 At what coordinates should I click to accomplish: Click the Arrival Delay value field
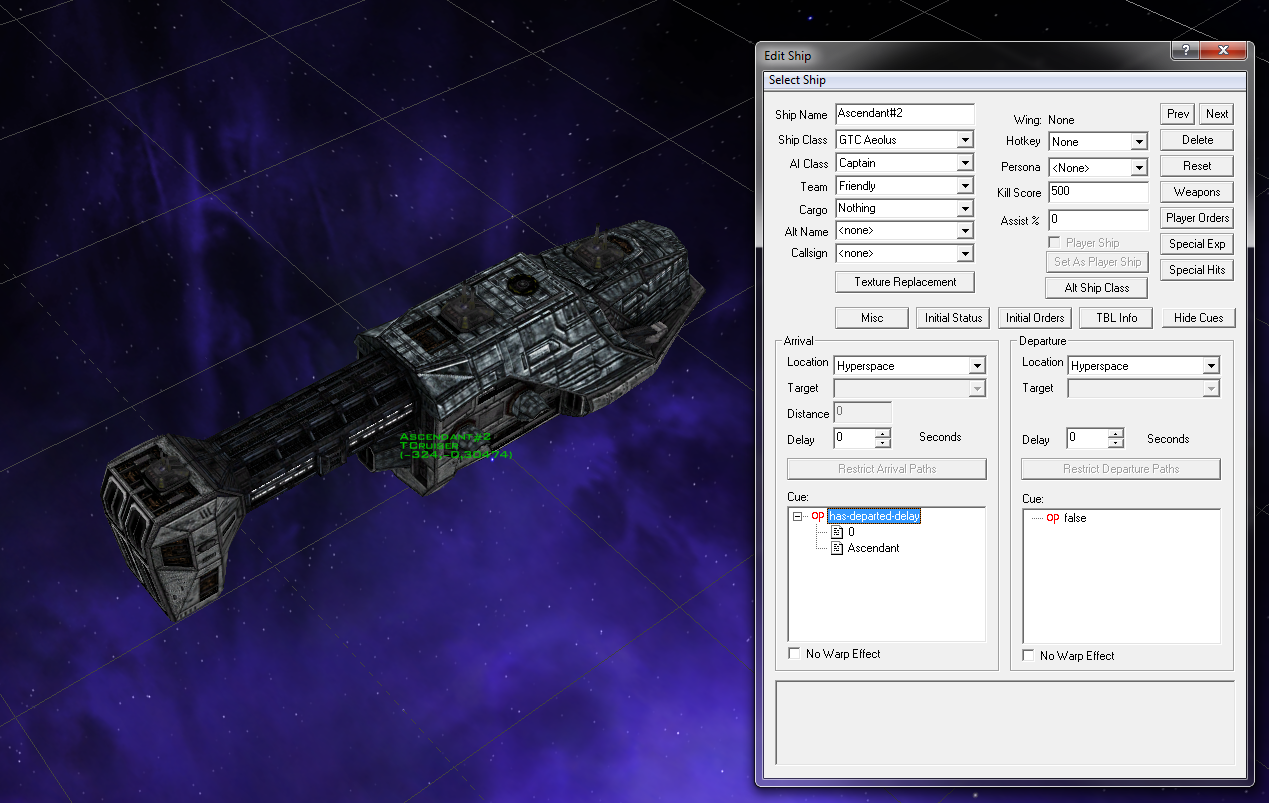point(854,438)
